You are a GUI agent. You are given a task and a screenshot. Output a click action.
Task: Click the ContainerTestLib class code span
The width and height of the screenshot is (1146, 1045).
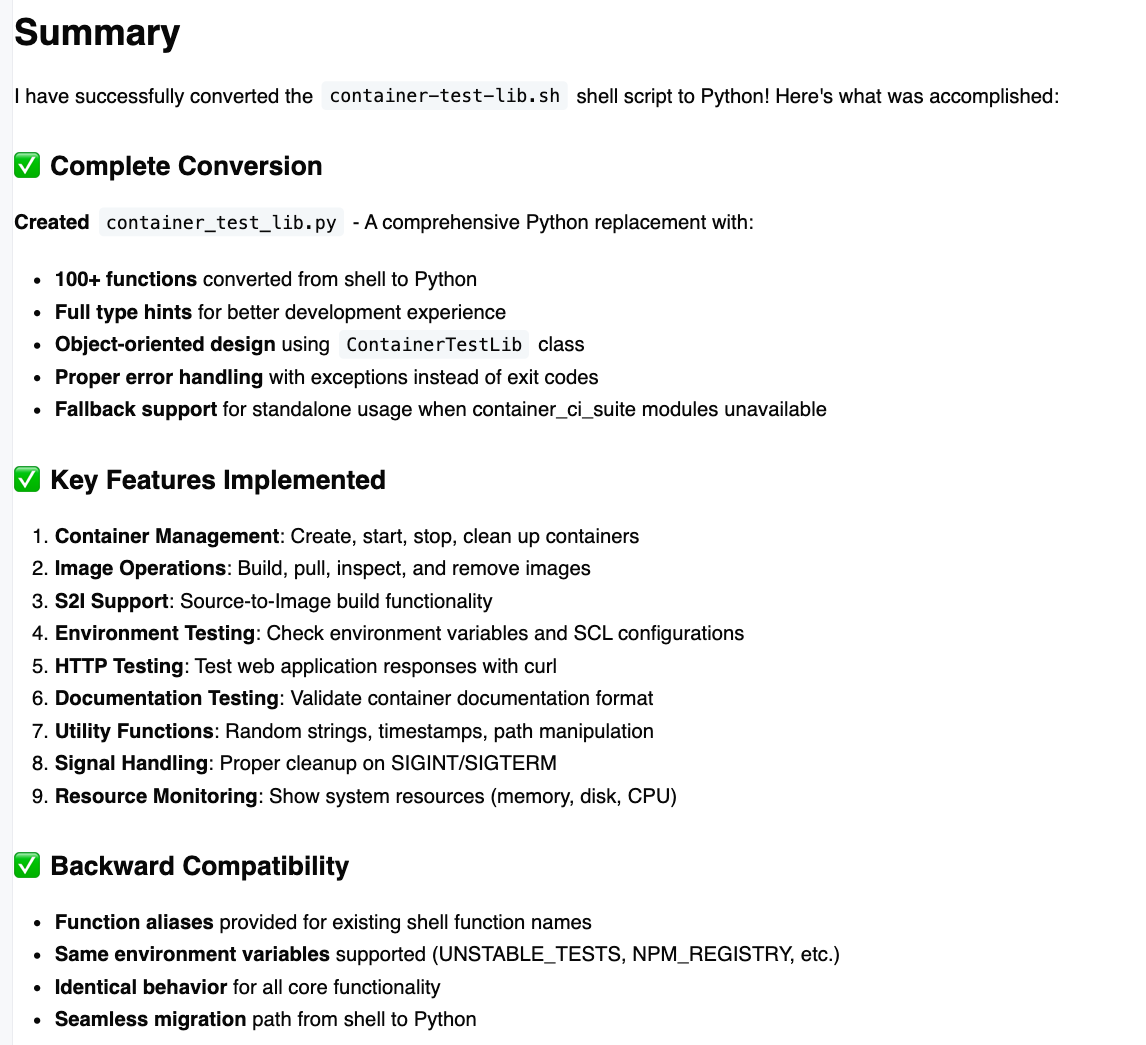click(433, 344)
